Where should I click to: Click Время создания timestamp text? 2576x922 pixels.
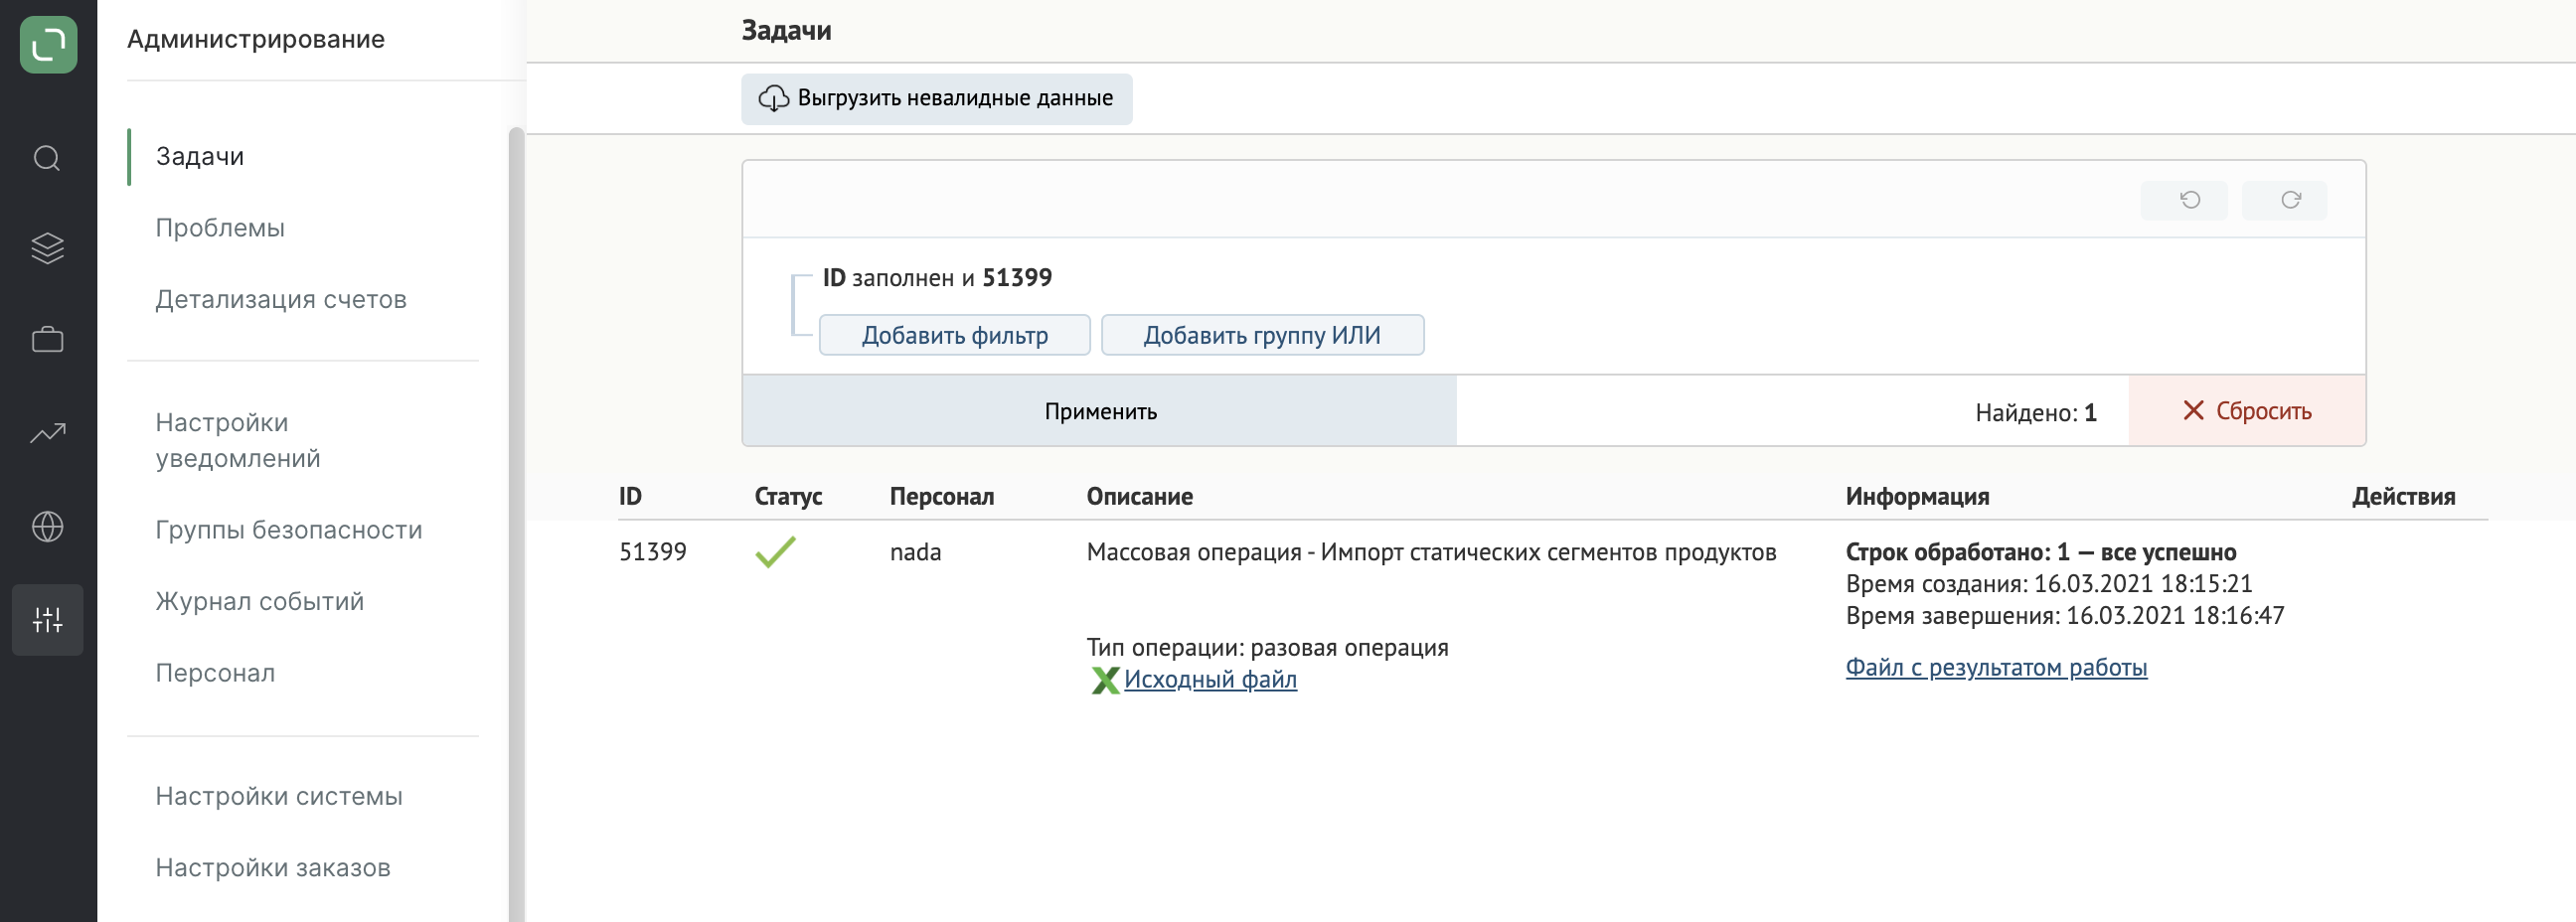(2049, 584)
